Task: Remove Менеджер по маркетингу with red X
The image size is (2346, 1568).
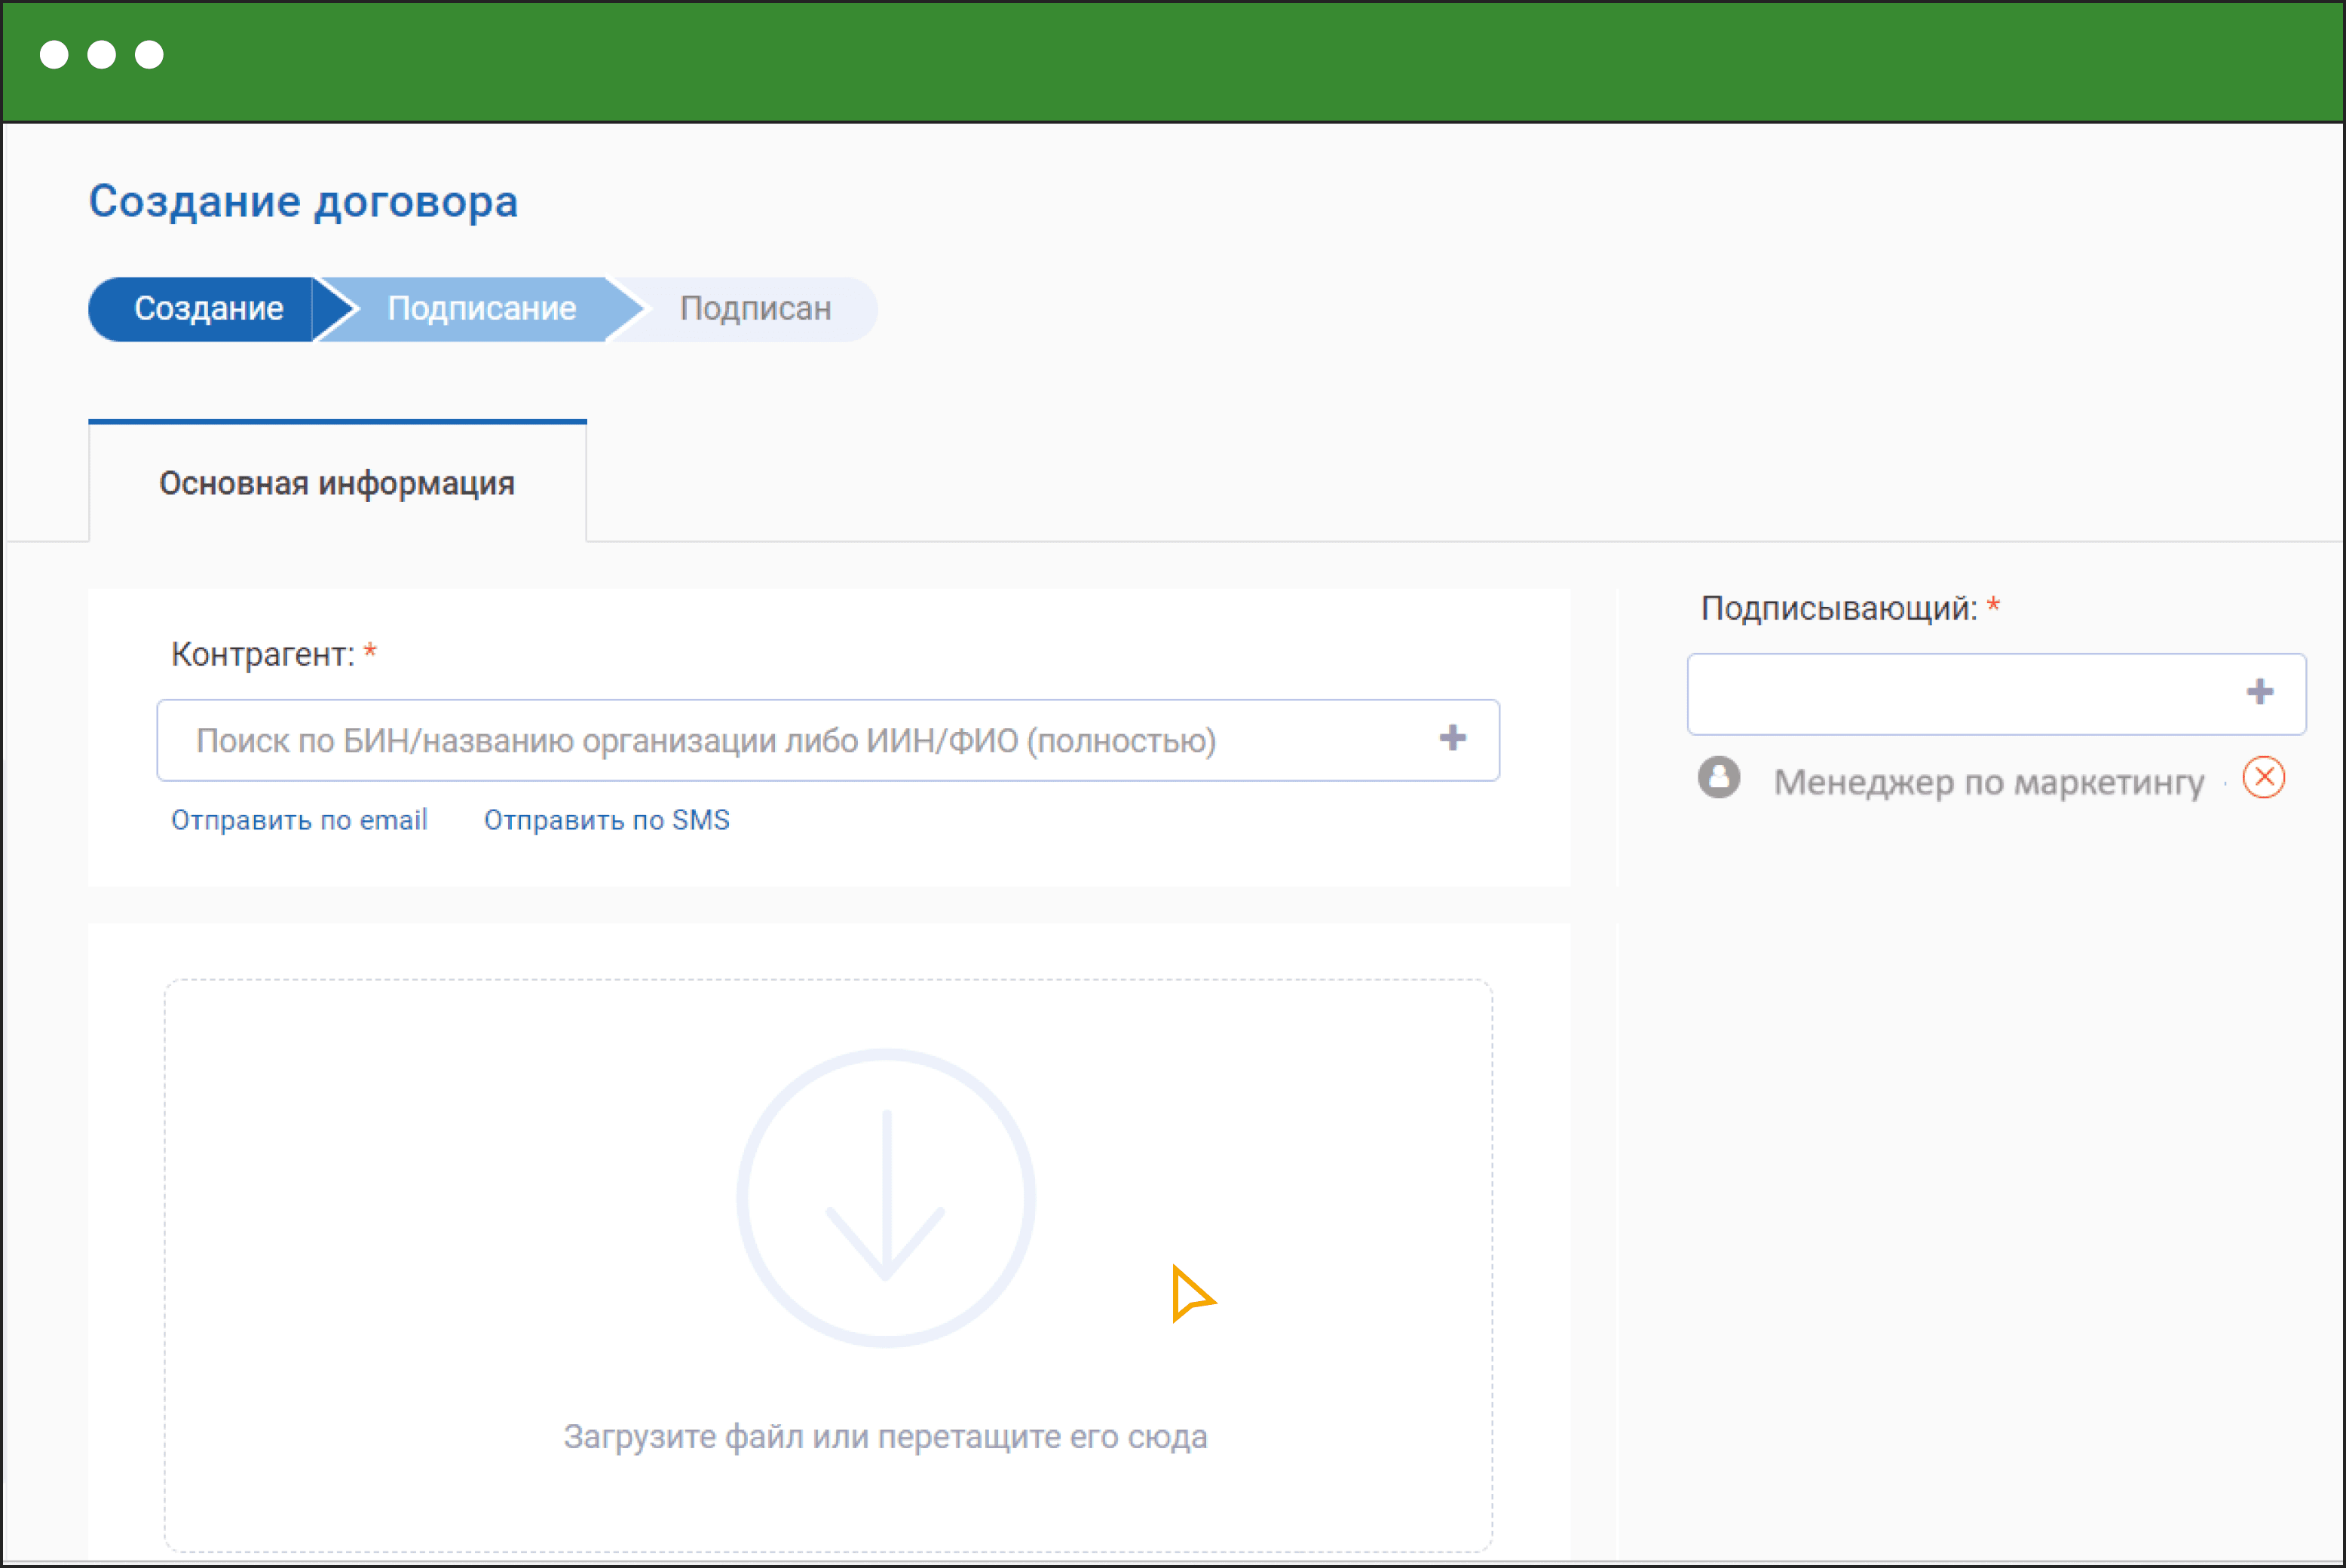Action: (2263, 778)
